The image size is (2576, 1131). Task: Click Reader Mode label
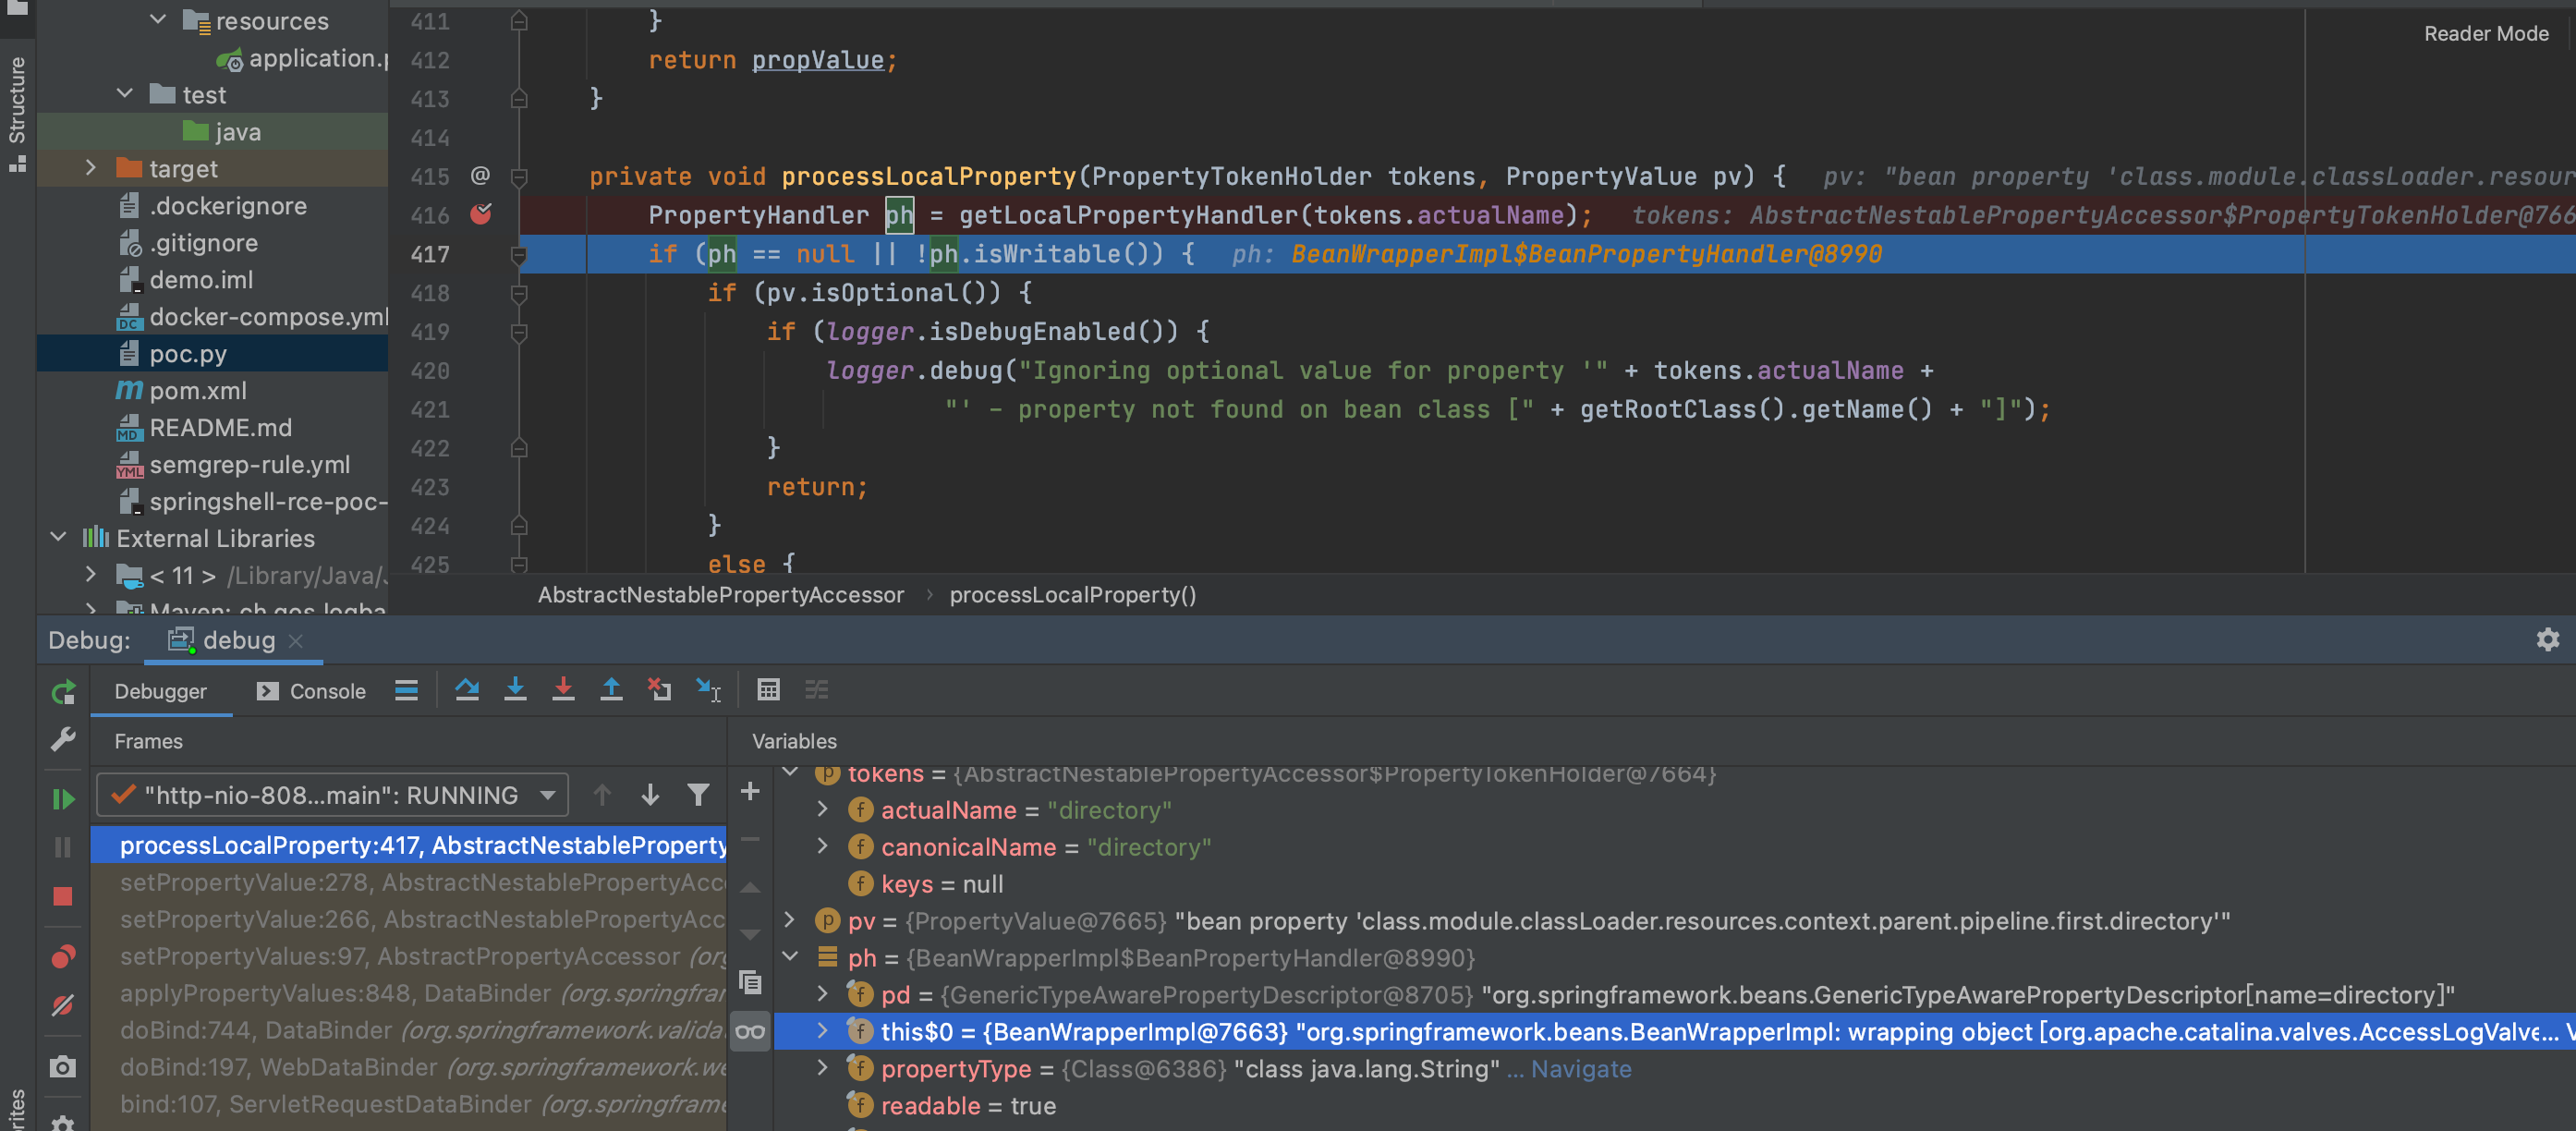(2486, 33)
